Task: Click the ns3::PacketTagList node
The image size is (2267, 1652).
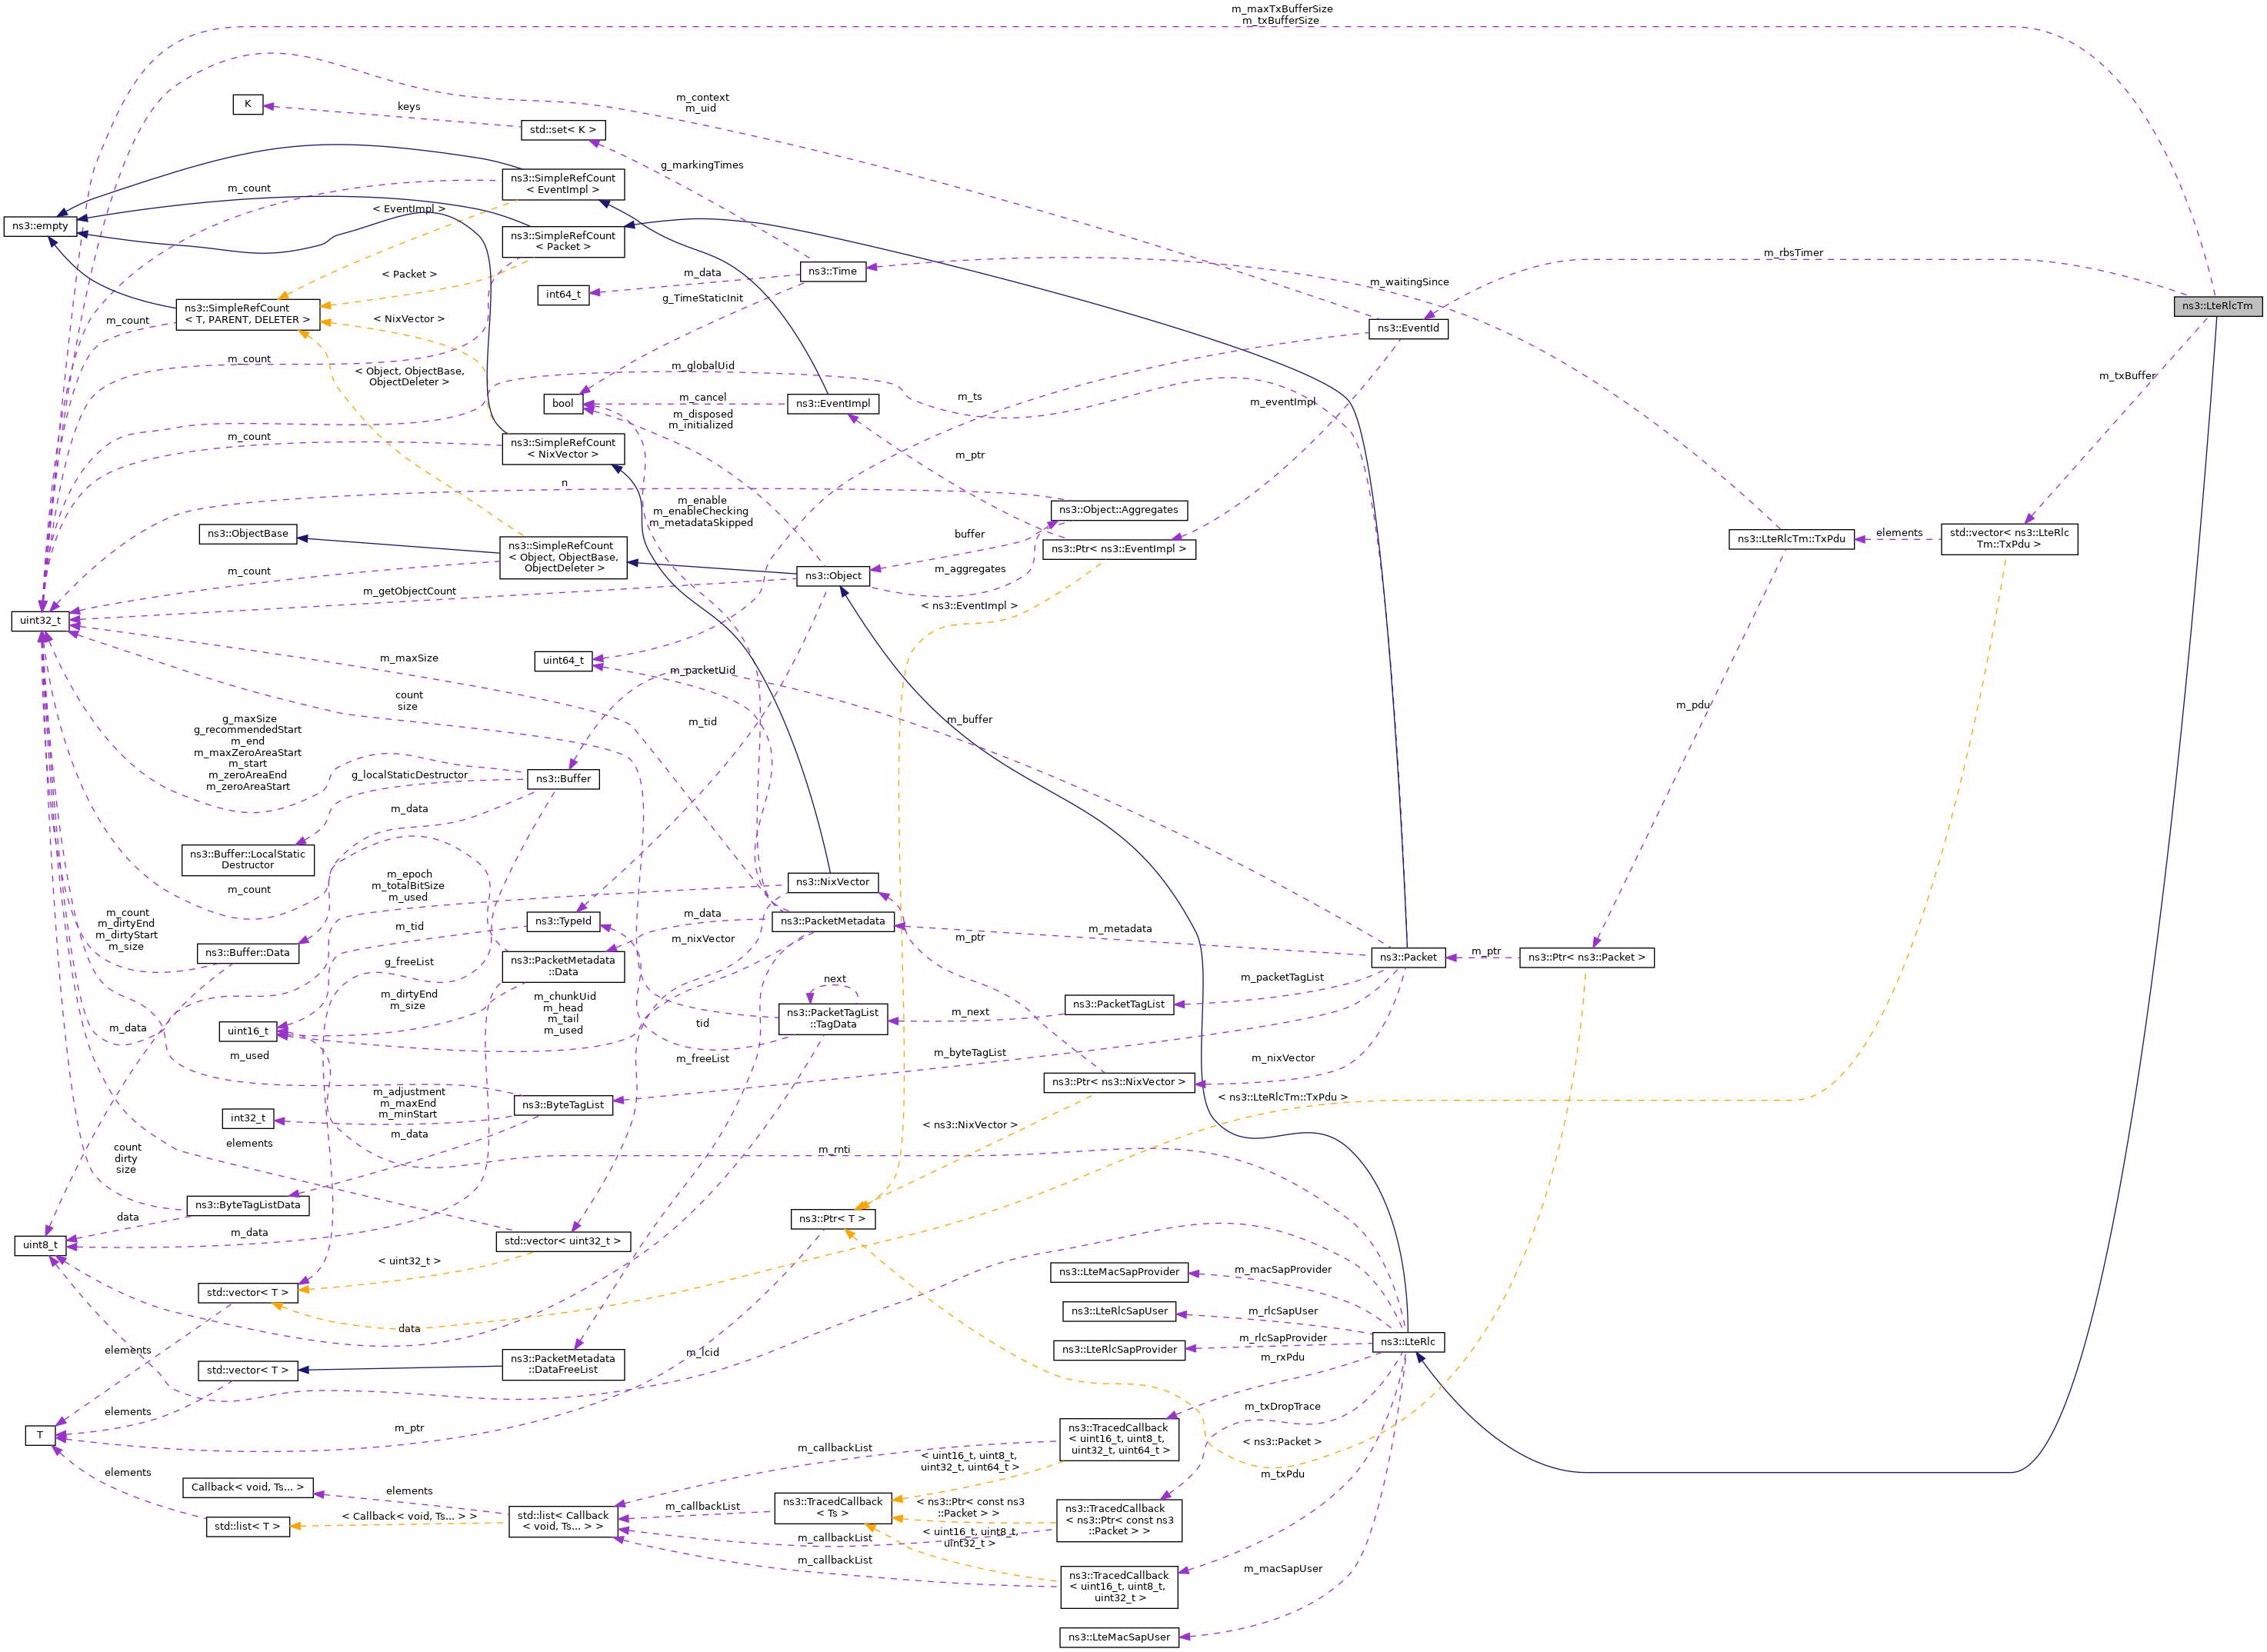Action: 1118,1004
